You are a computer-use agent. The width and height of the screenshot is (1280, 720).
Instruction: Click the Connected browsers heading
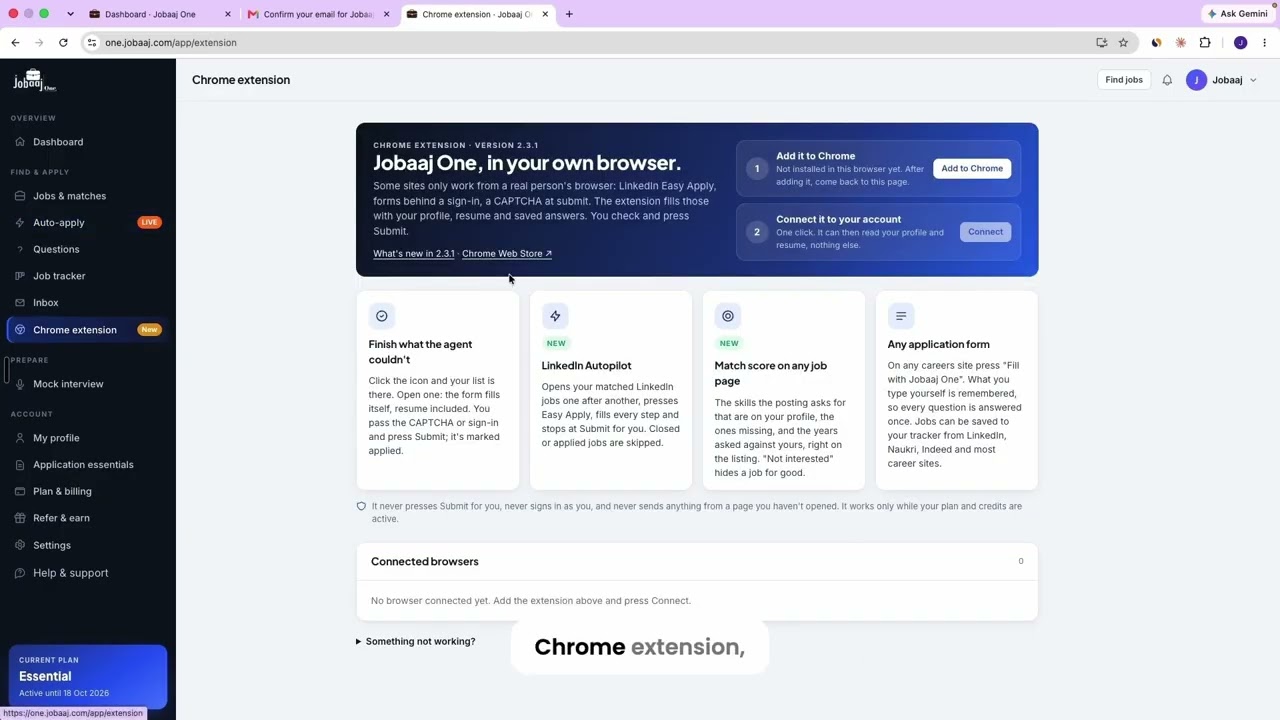click(x=425, y=562)
